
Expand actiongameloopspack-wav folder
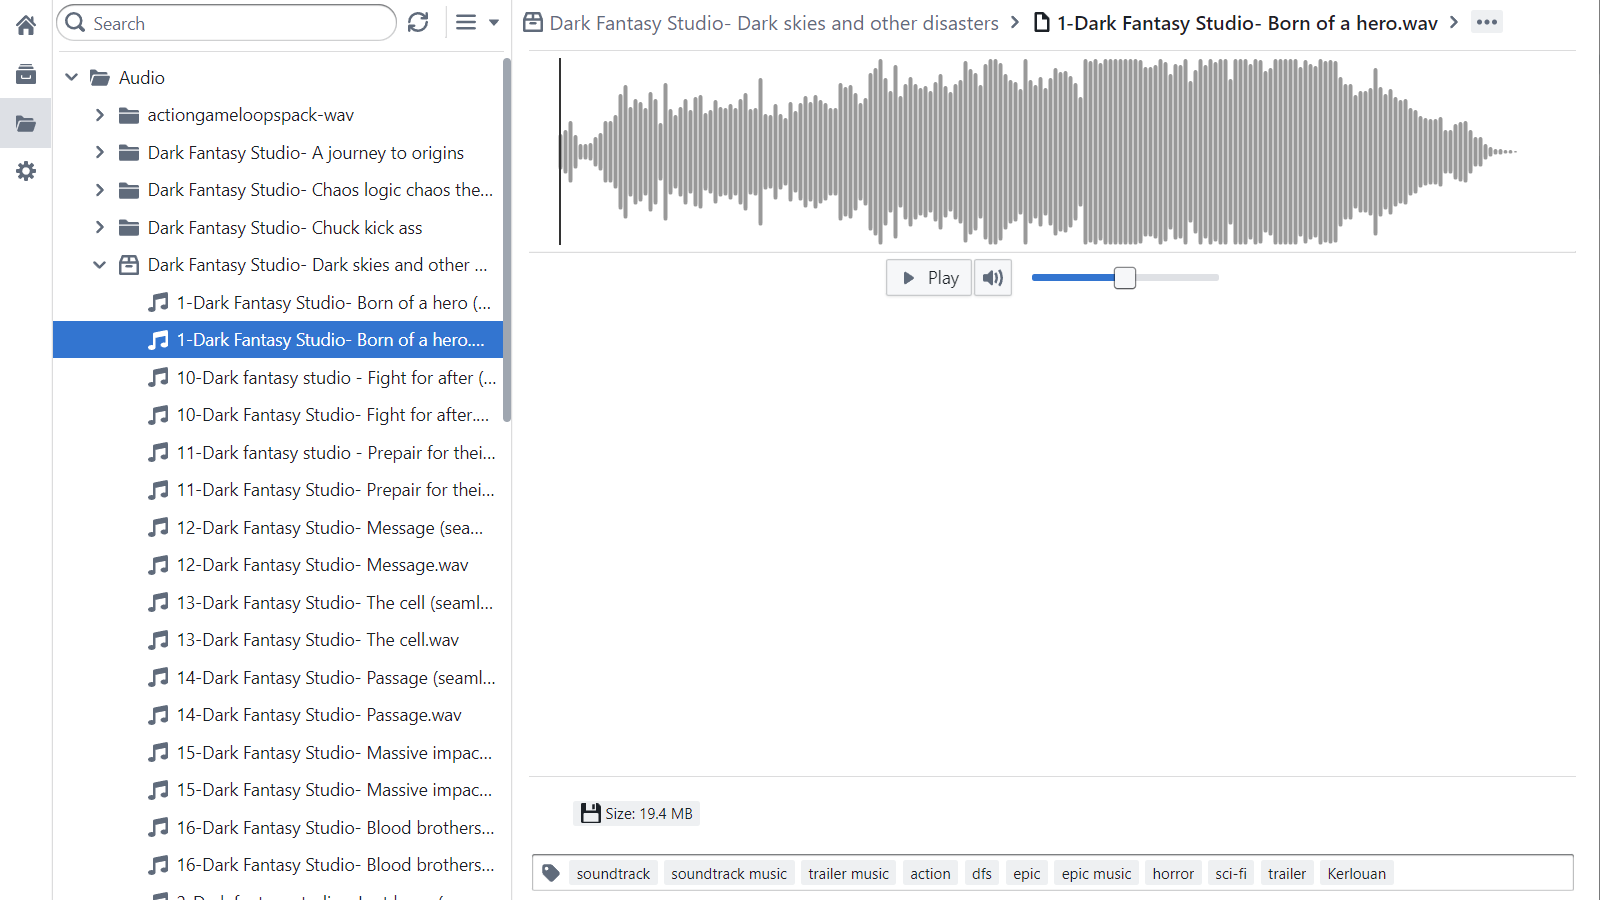(x=99, y=115)
